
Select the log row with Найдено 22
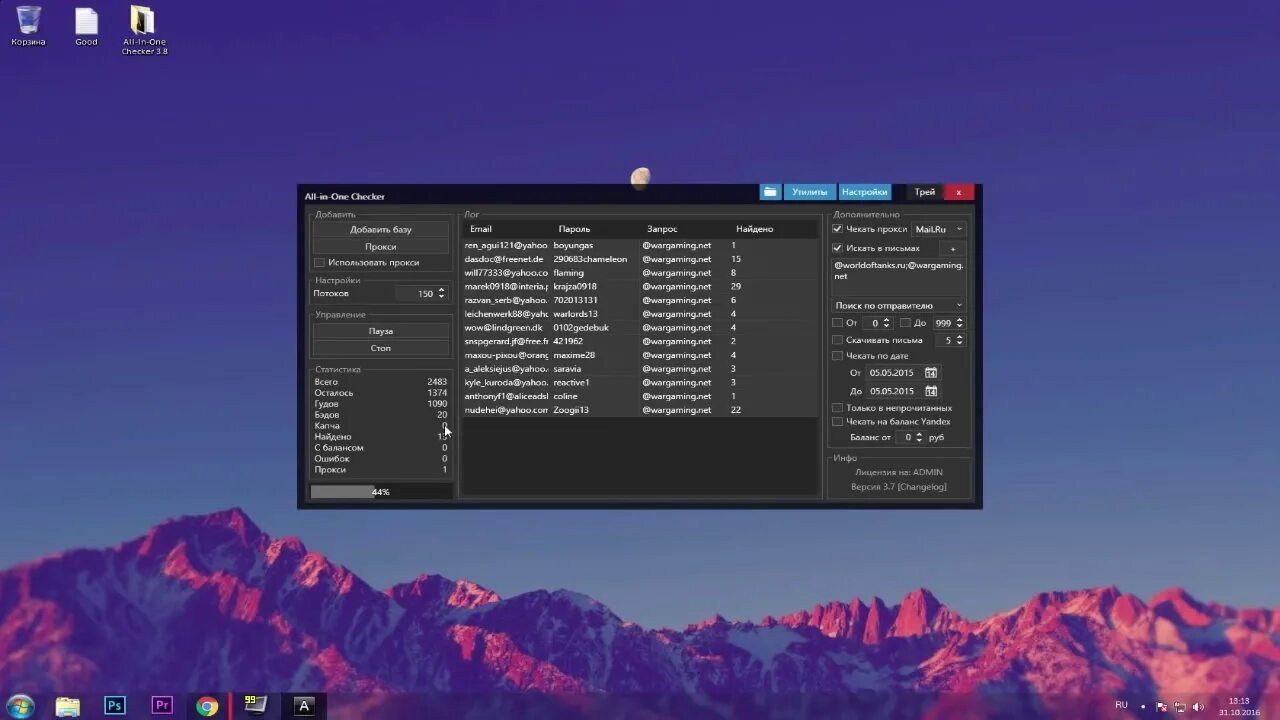[640, 410]
